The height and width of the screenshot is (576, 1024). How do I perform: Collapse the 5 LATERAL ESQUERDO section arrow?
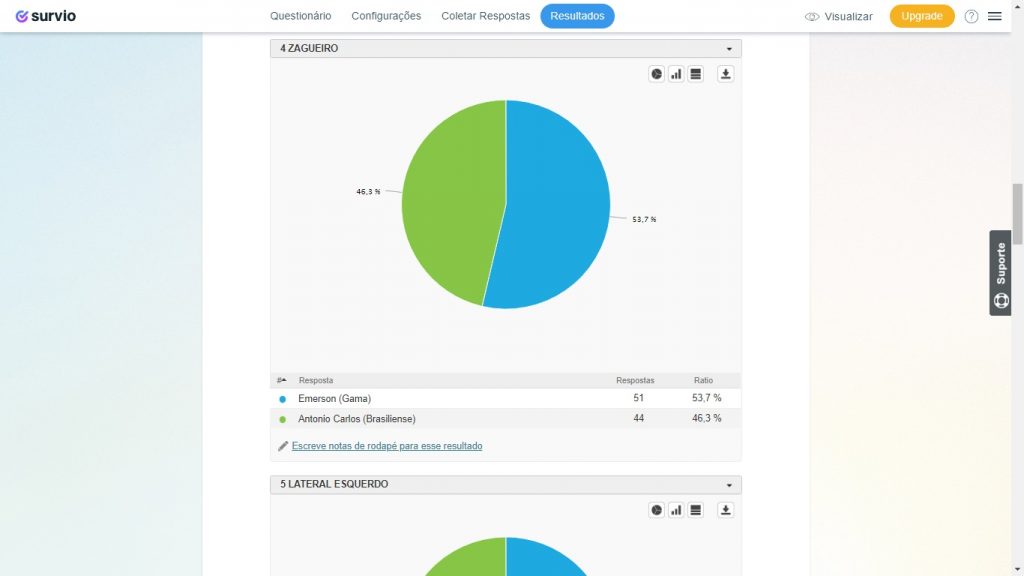click(x=729, y=485)
